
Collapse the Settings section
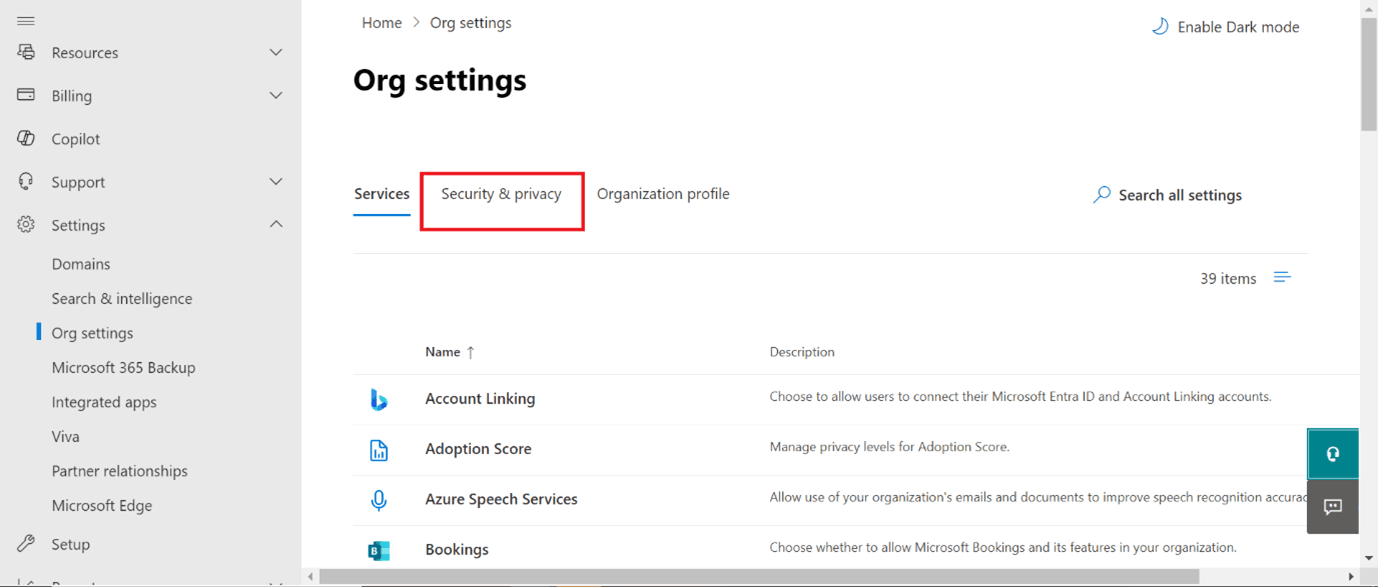tap(275, 224)
